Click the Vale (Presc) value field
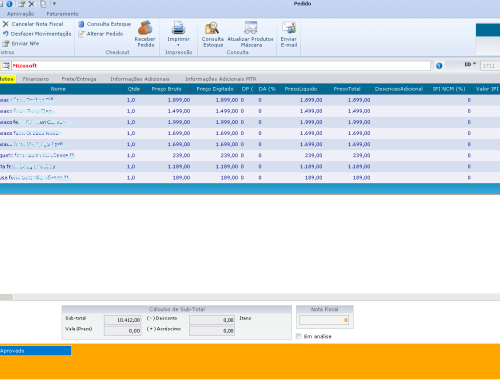Viewport: 500px width, 380px height. 122,331
